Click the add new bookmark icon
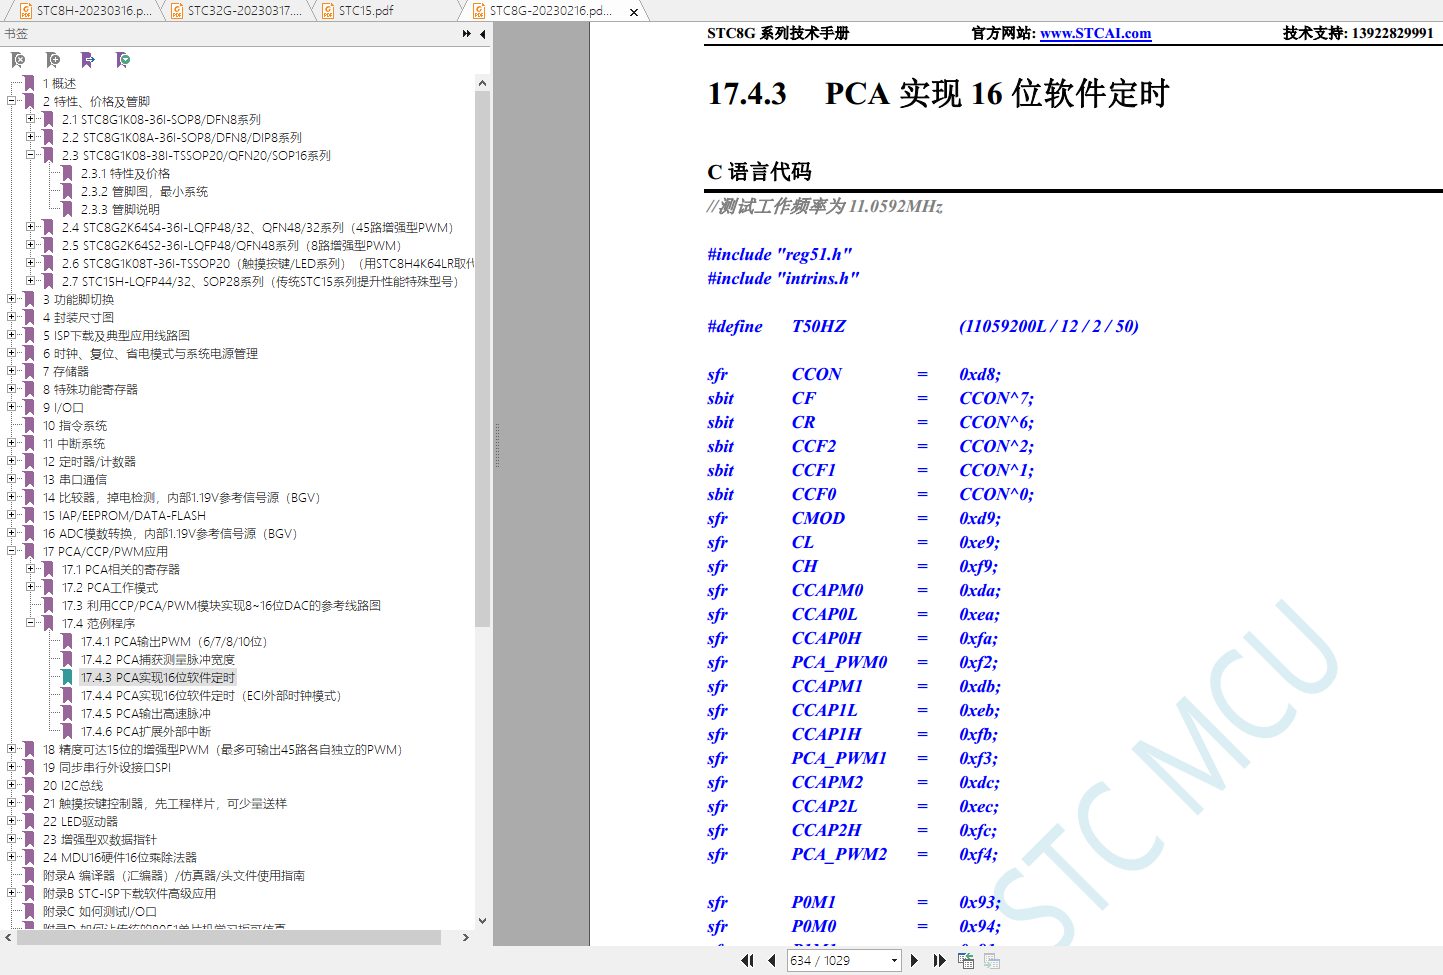 coord(53,60)
